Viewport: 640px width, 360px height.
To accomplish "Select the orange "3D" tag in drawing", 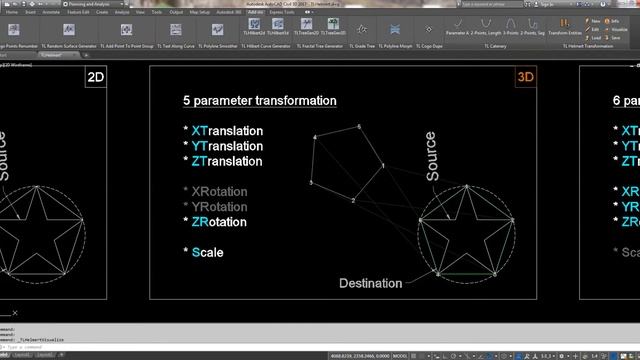I will tap(526, 77).
